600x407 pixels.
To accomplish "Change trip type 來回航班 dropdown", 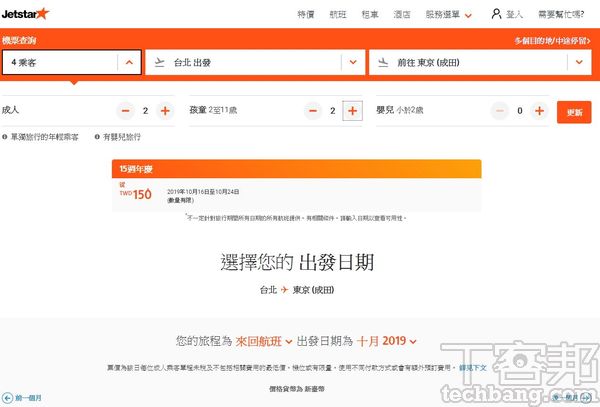I will [264, 341].
